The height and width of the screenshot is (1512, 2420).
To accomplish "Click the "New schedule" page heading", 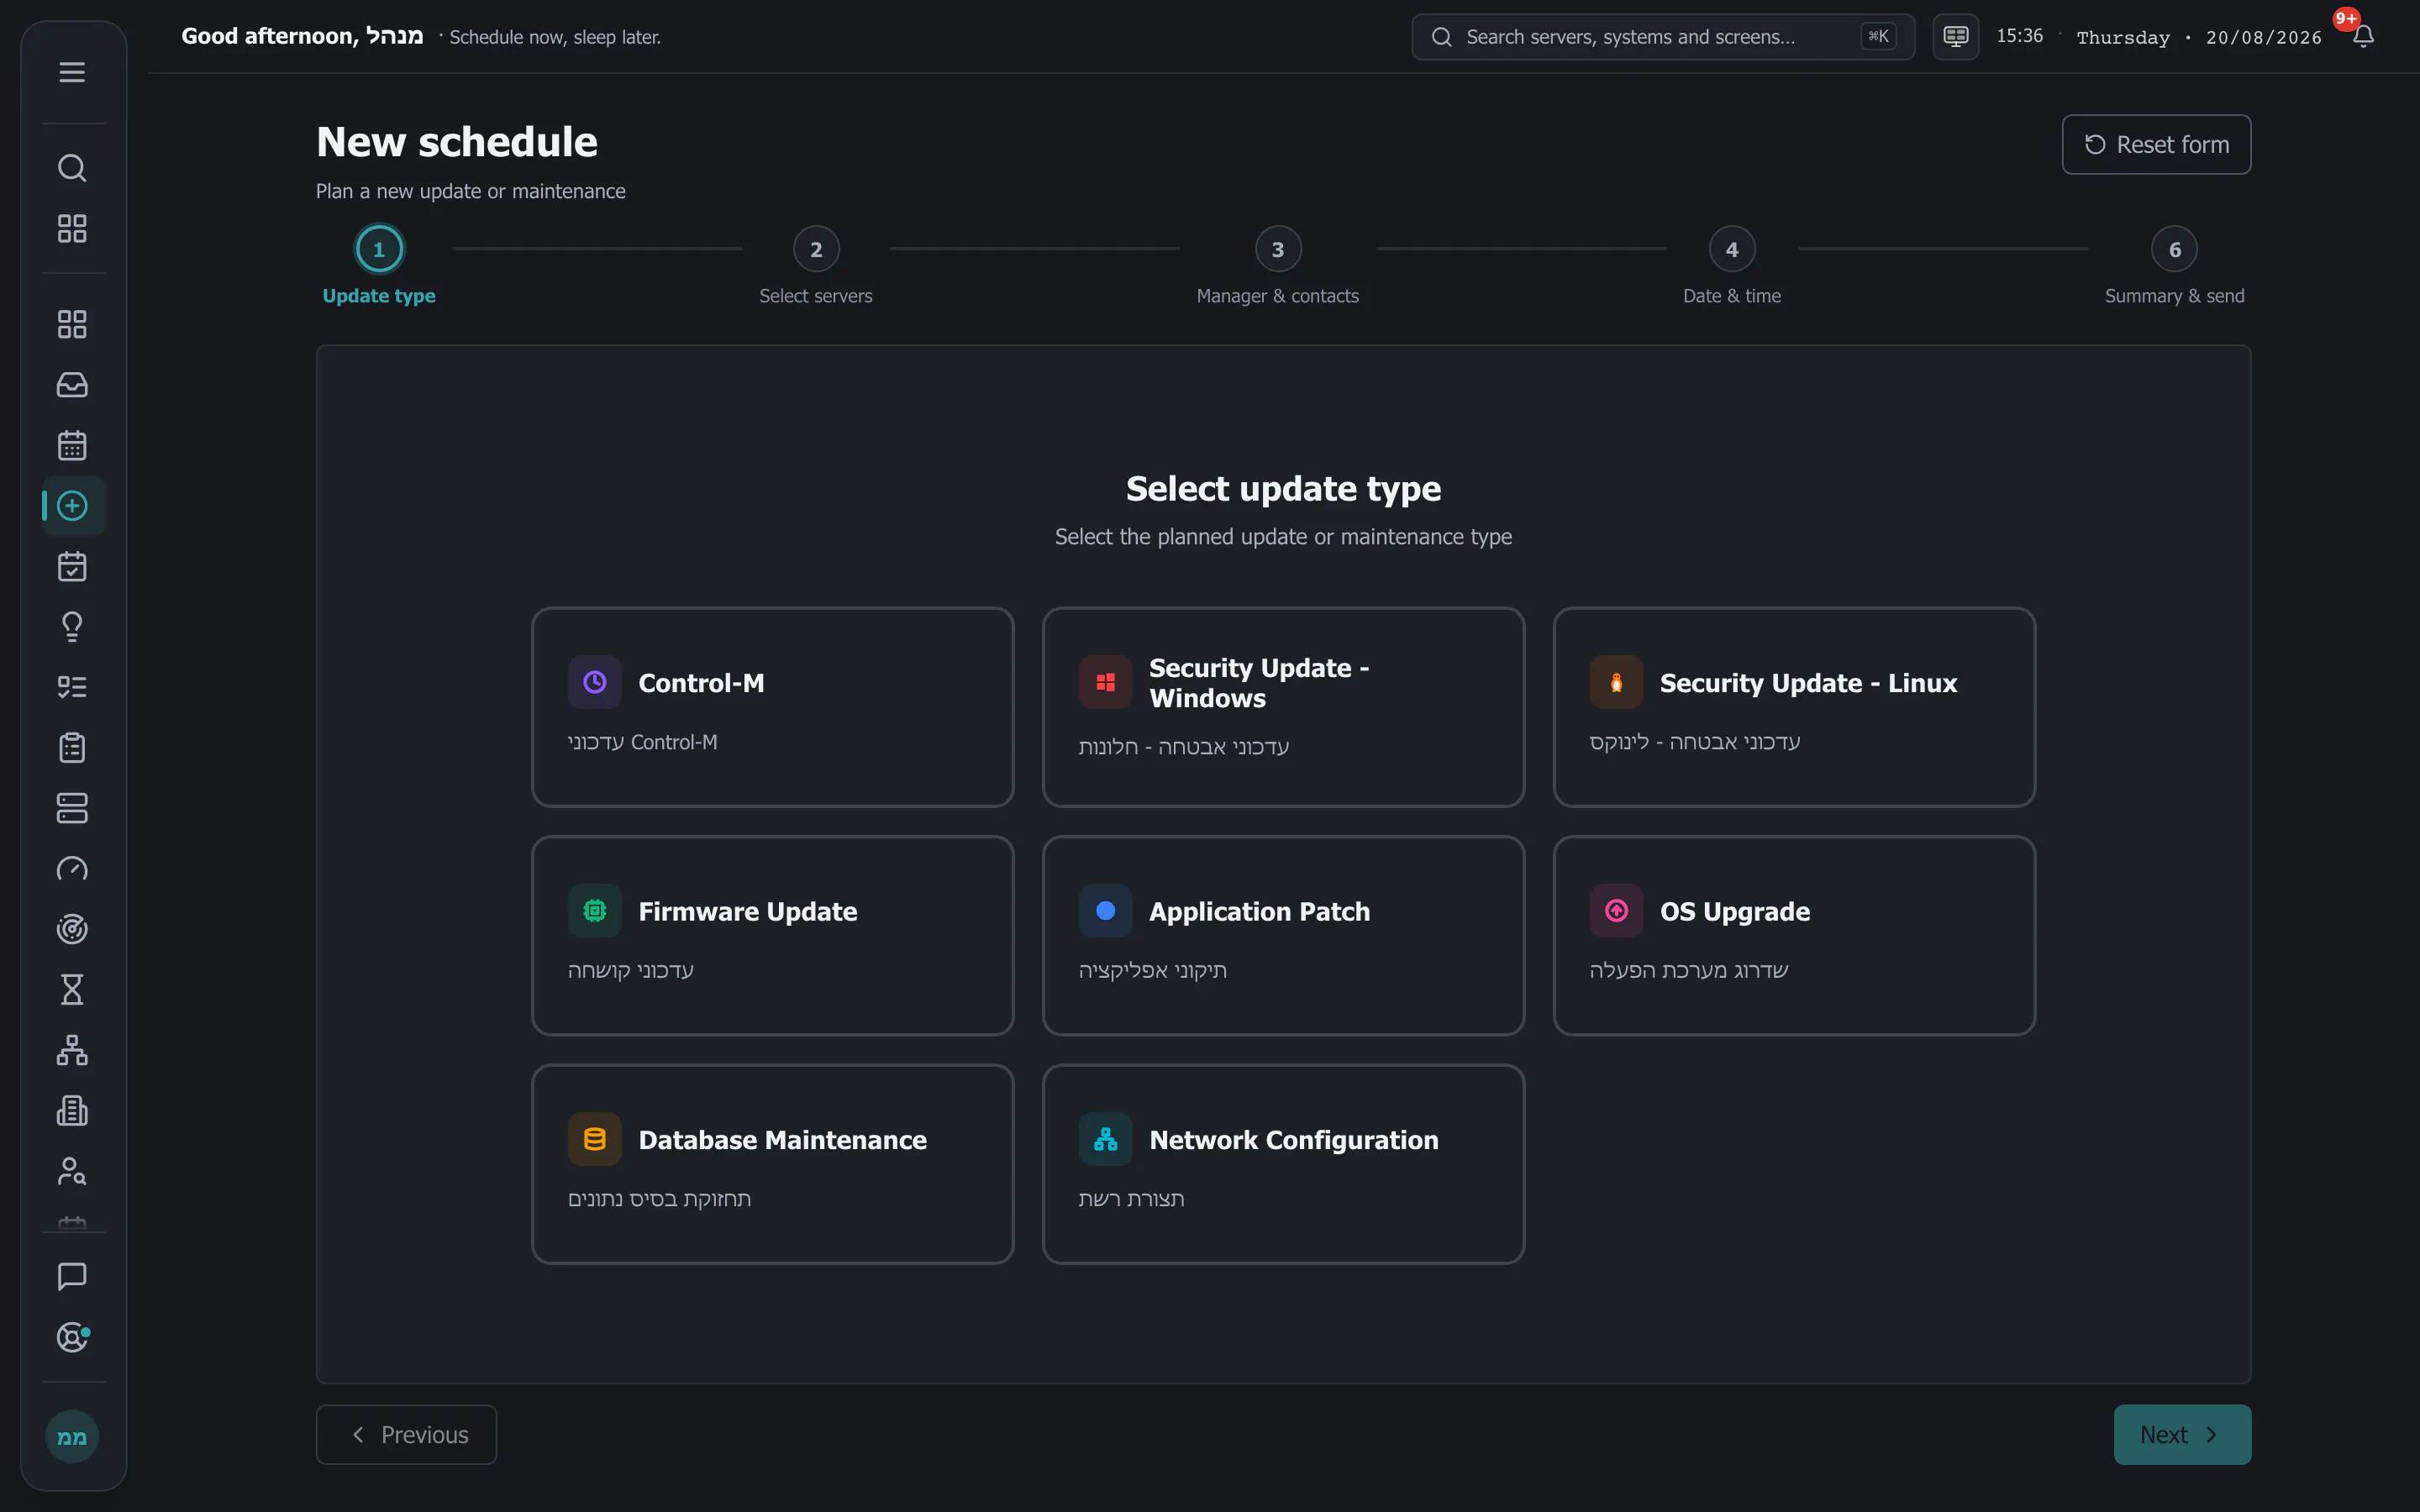I will [457, 142].
